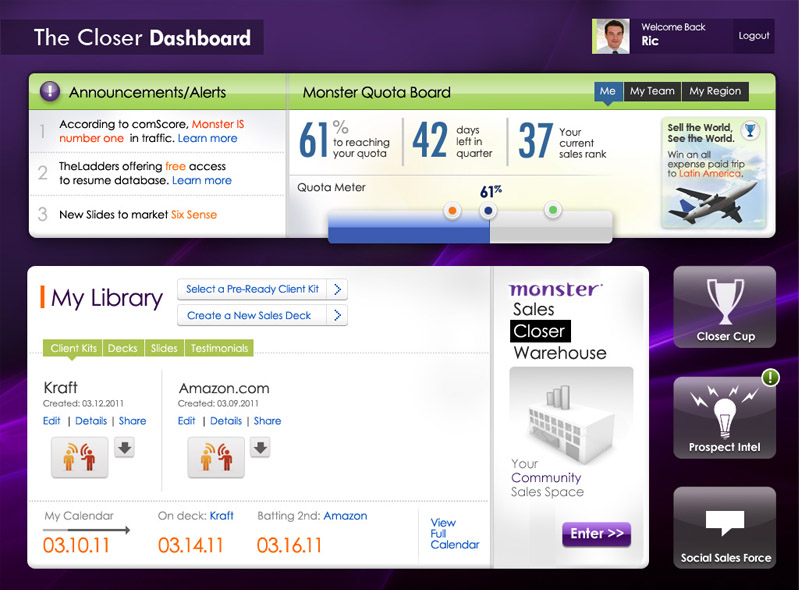This screenshot has height=590, width=799.
Task: Open the Batting 2nd Amazon link
Action: (345, 516)
